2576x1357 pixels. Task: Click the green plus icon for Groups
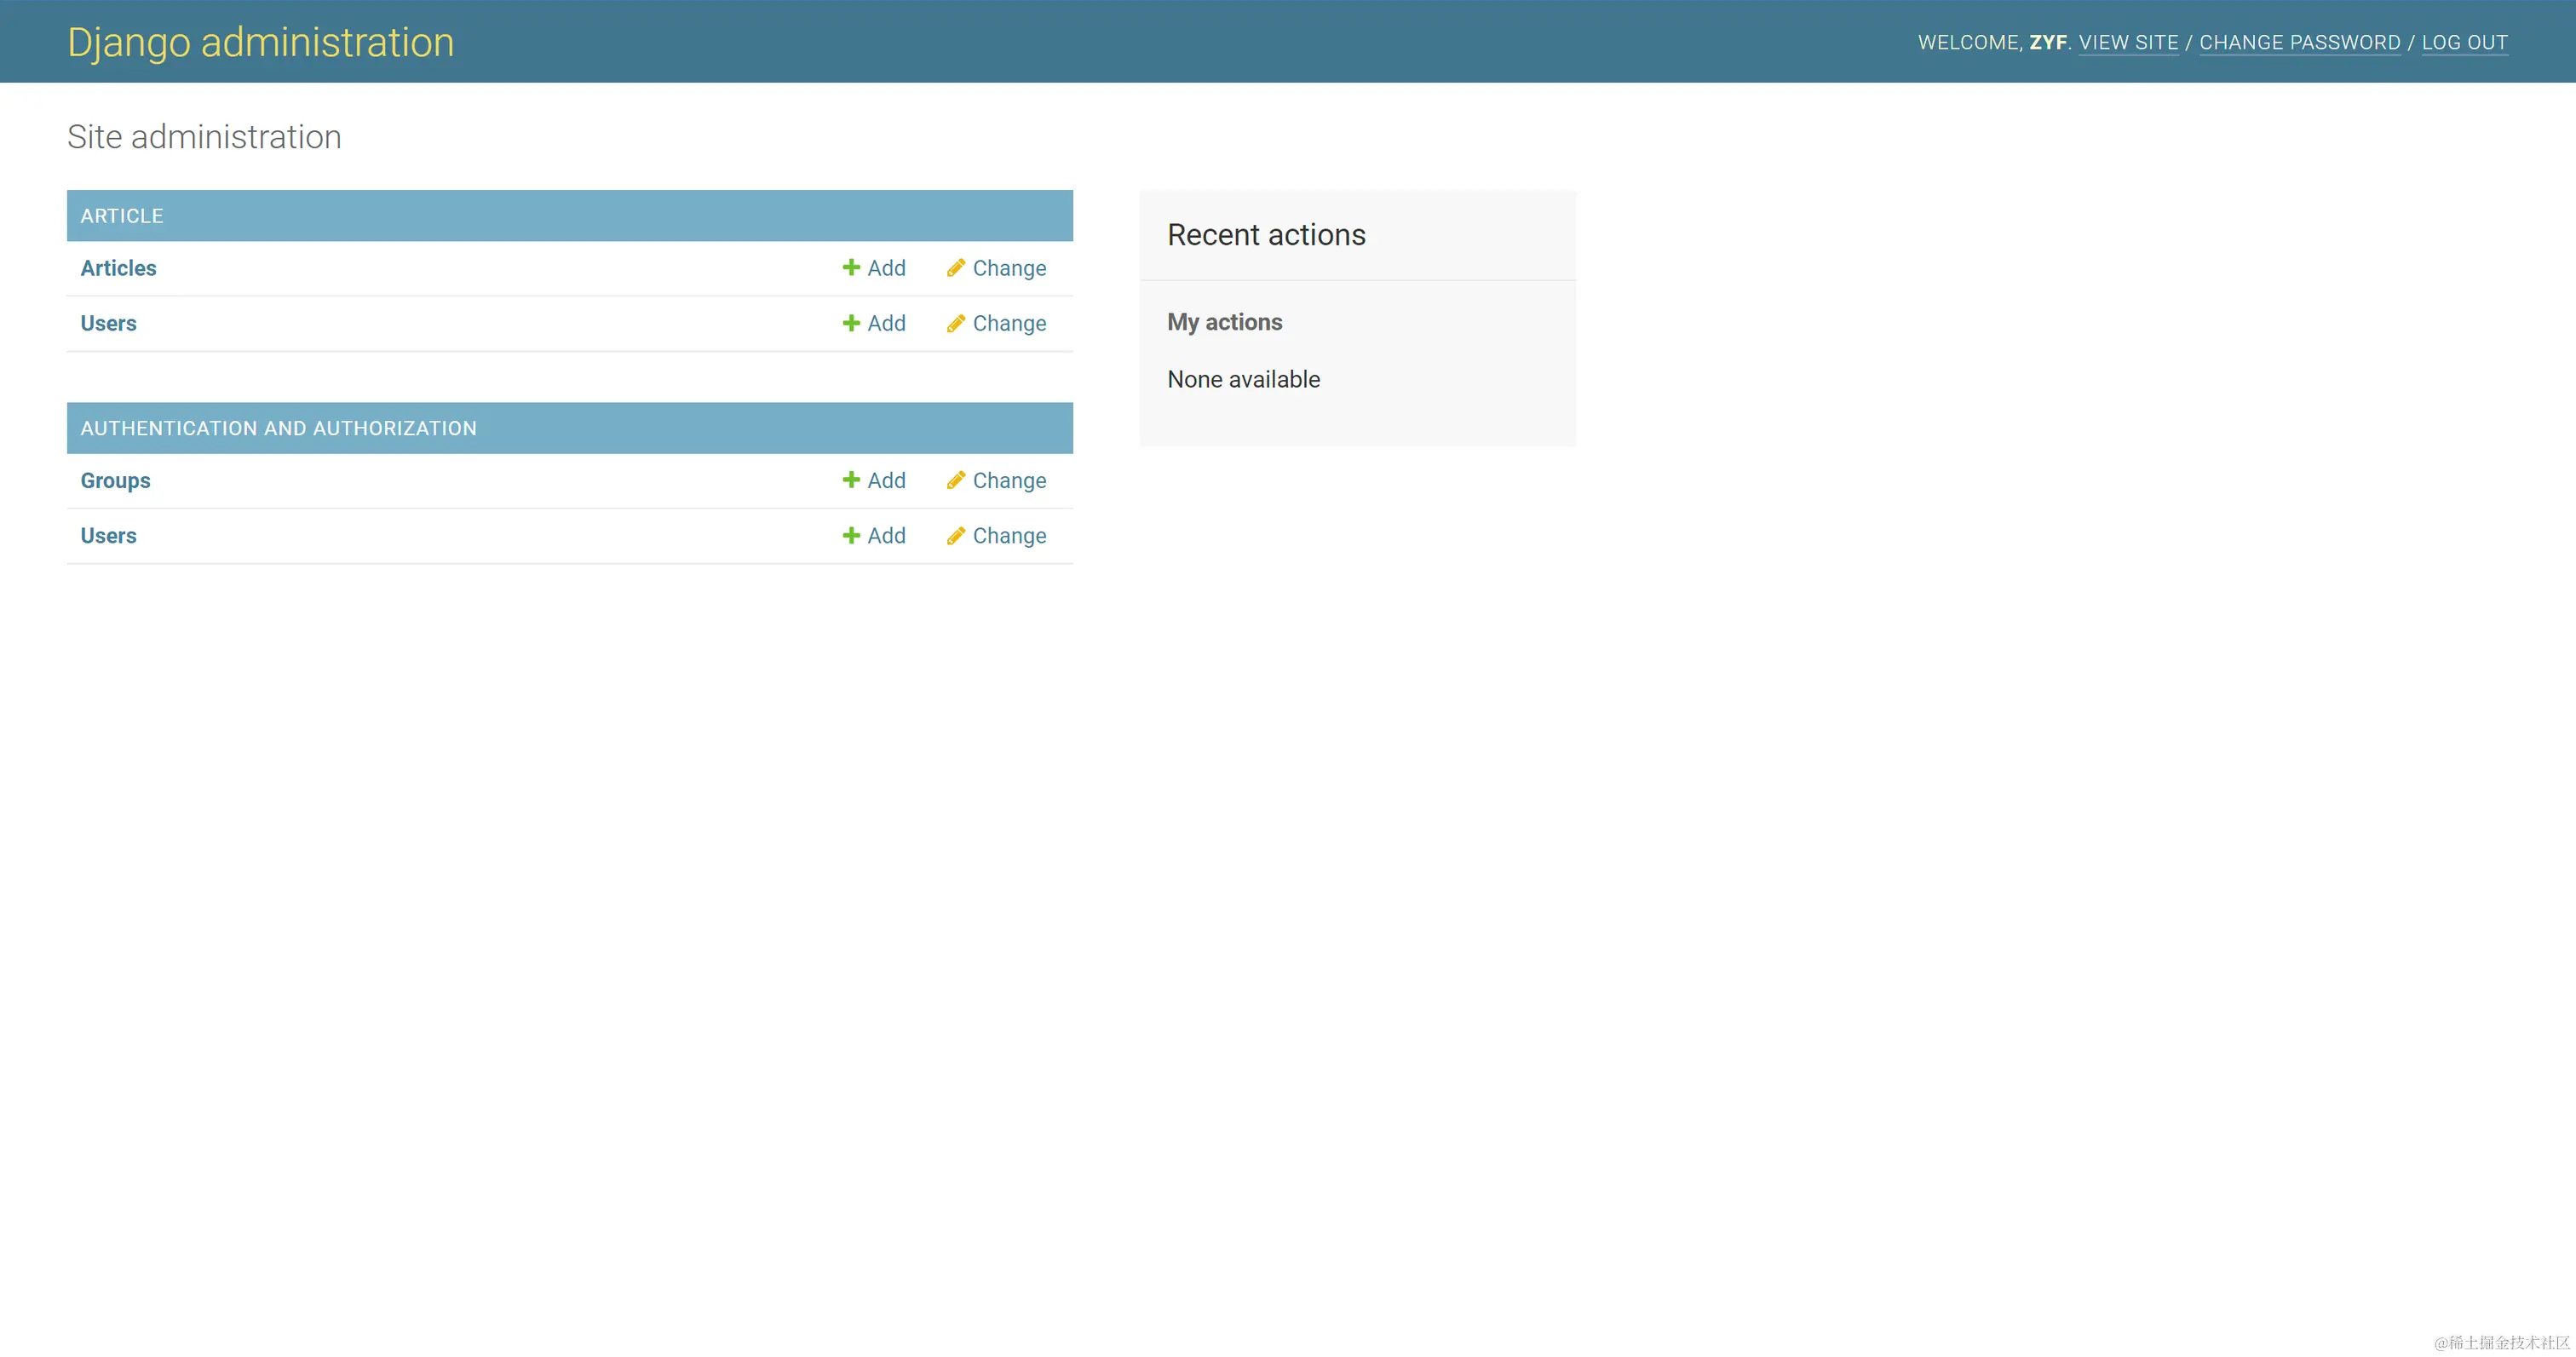851,480
